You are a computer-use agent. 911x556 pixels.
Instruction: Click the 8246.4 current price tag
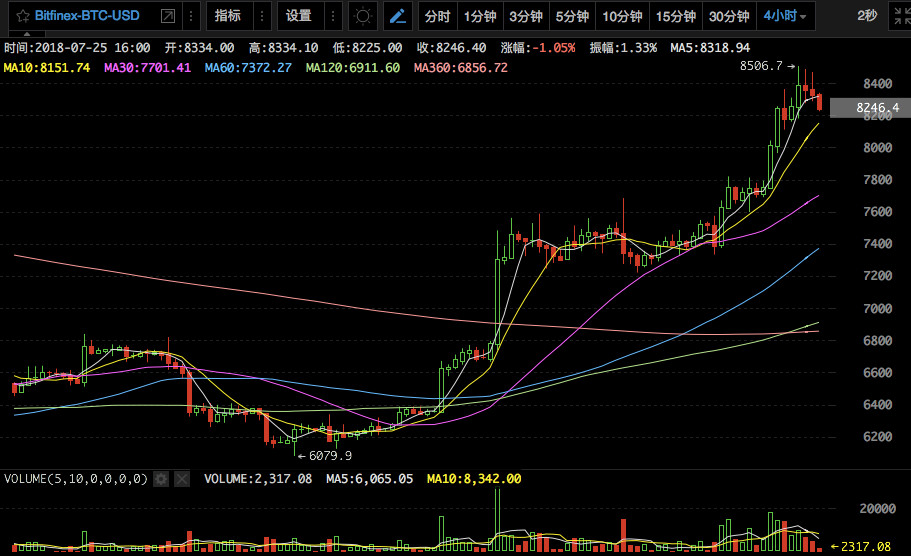(x=870, y=107)
